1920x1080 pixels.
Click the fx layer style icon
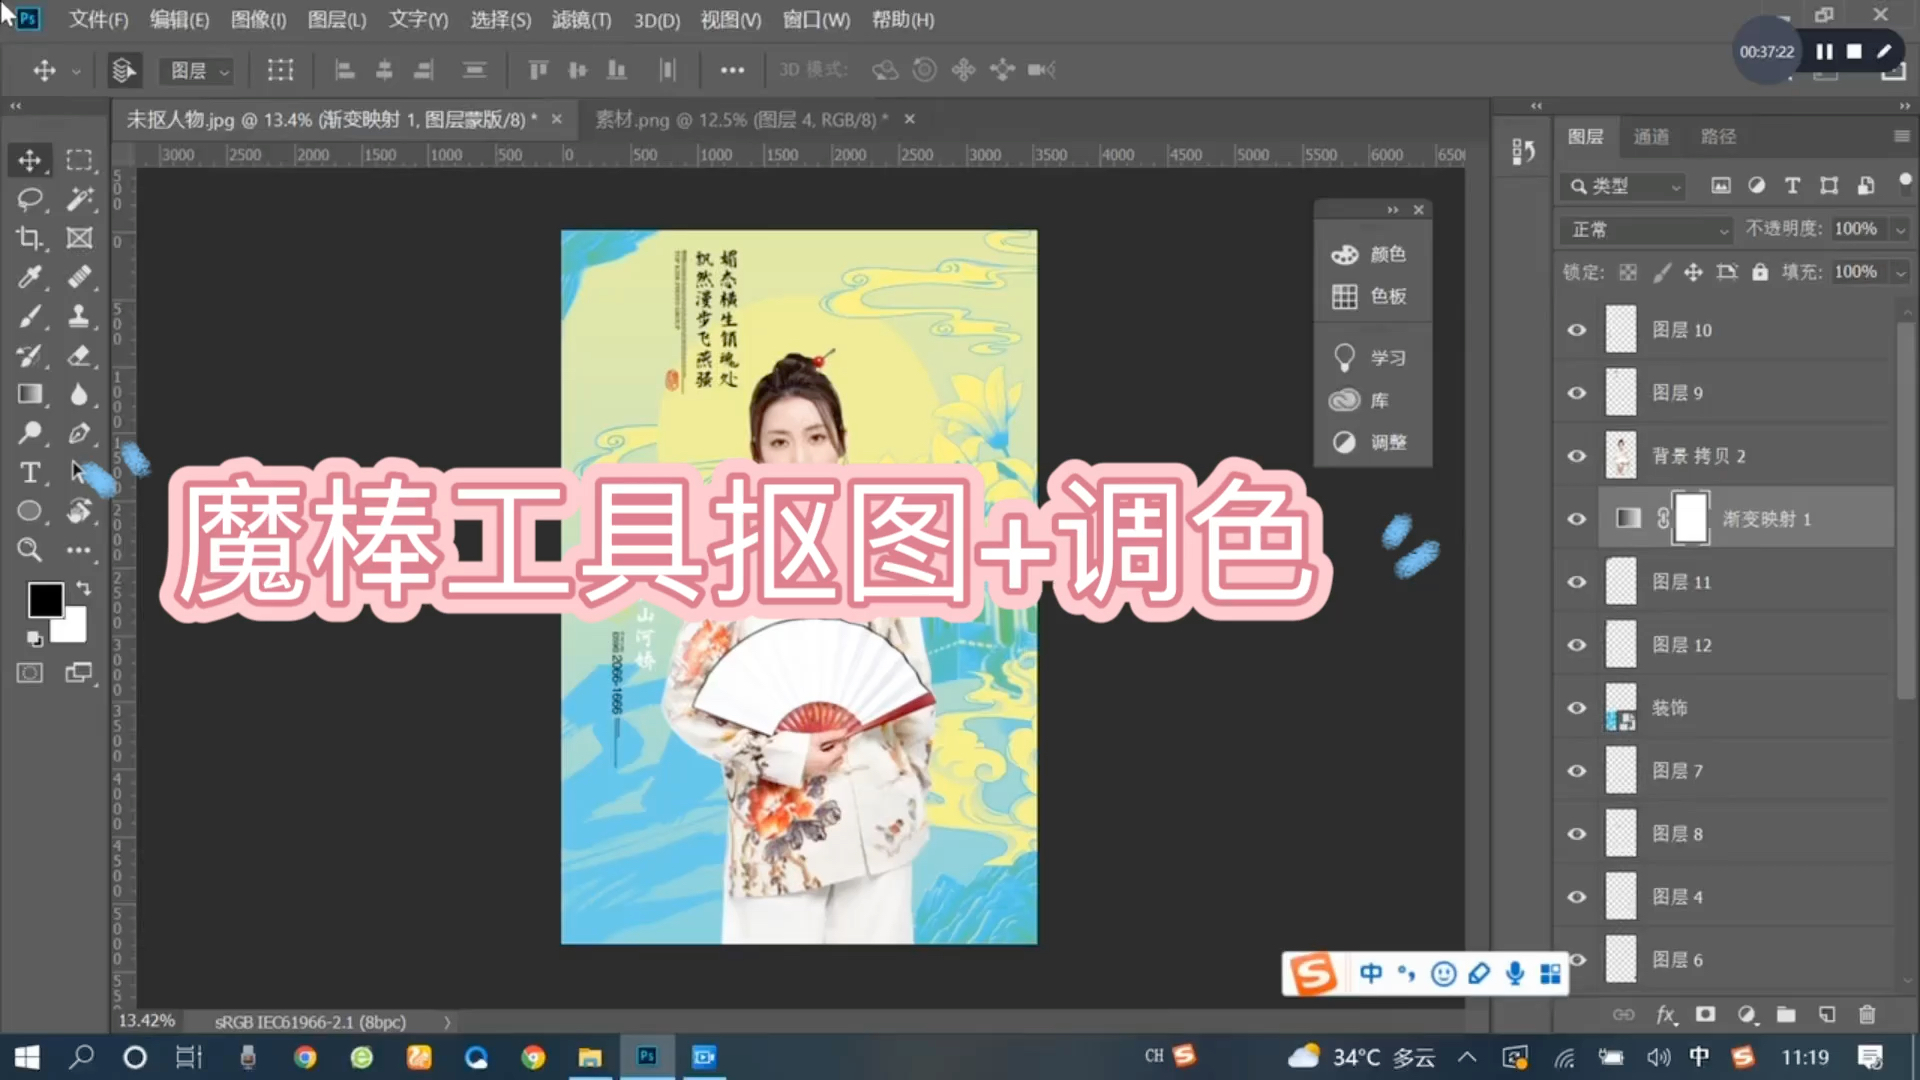tap(1665, 1014)
